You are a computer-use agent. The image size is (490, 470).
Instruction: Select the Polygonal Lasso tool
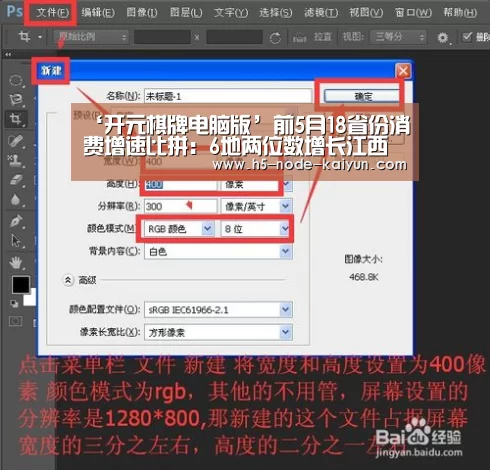(x=16, y=99)
